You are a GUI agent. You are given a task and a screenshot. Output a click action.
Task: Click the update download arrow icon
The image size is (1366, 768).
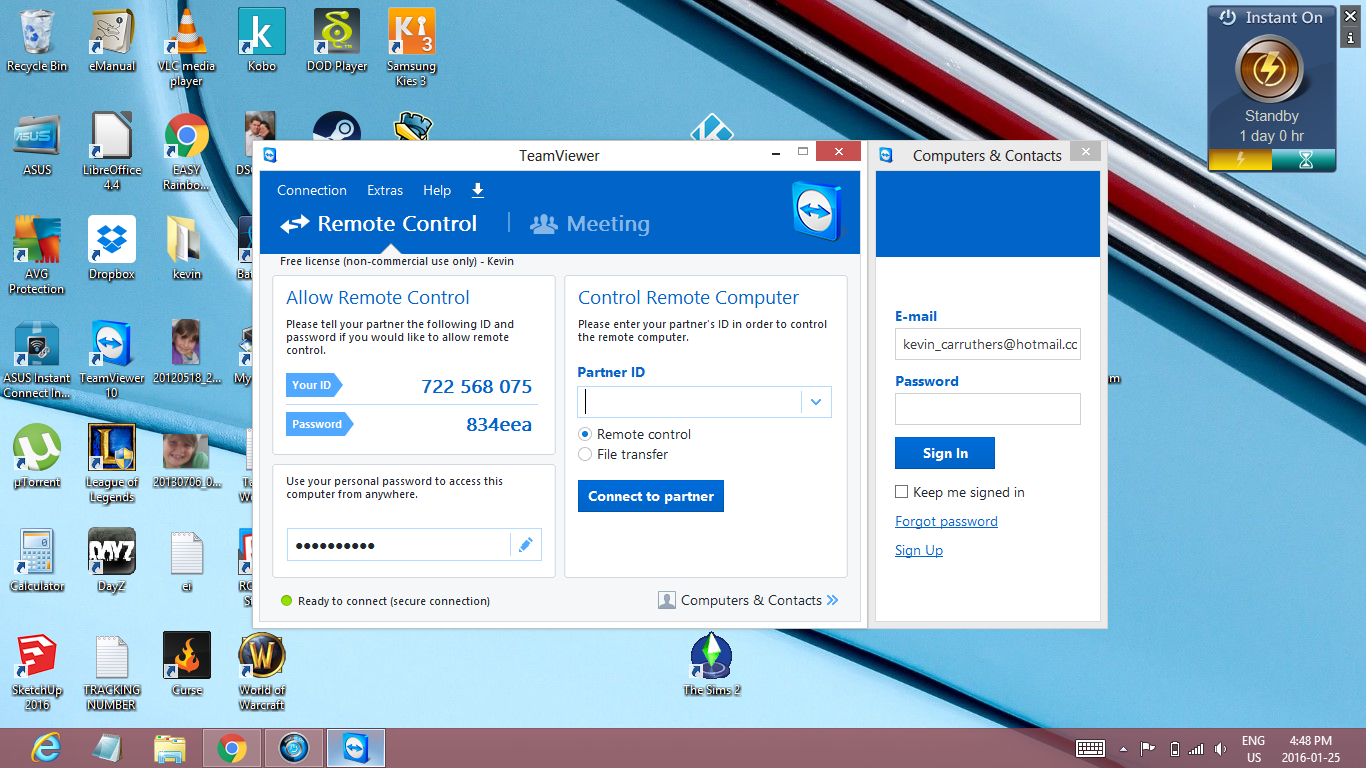click(x=478, y=190)
